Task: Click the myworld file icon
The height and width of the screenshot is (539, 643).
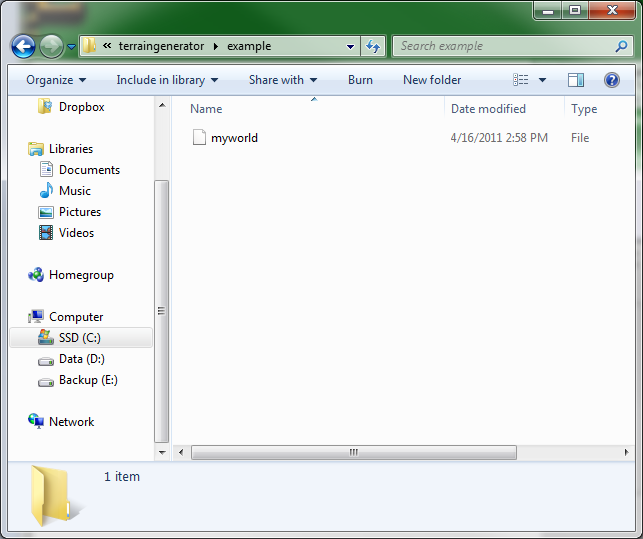Action: coord(199,138)
